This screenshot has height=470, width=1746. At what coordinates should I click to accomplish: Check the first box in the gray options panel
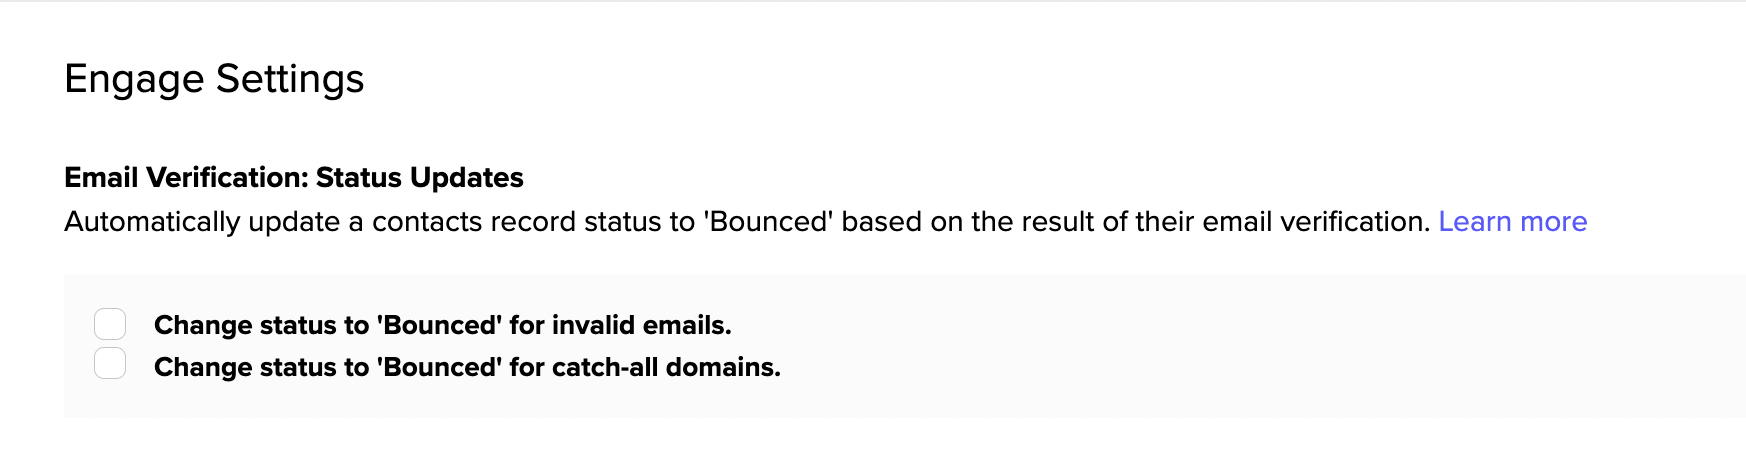[x=110, y=324]
